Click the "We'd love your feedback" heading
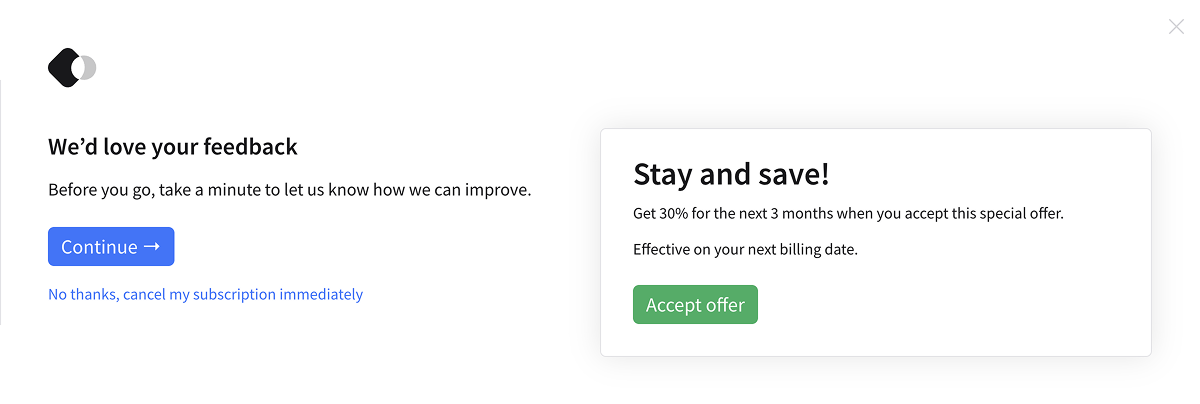Screen dimensions: 1200x404 pyautogui.click(x=173, y=147)
